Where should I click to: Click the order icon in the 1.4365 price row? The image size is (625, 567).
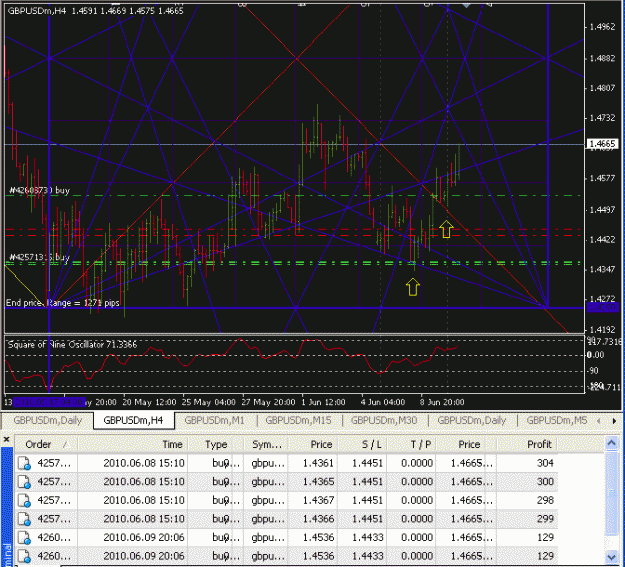pyautogui.click(x=24, y=482)
